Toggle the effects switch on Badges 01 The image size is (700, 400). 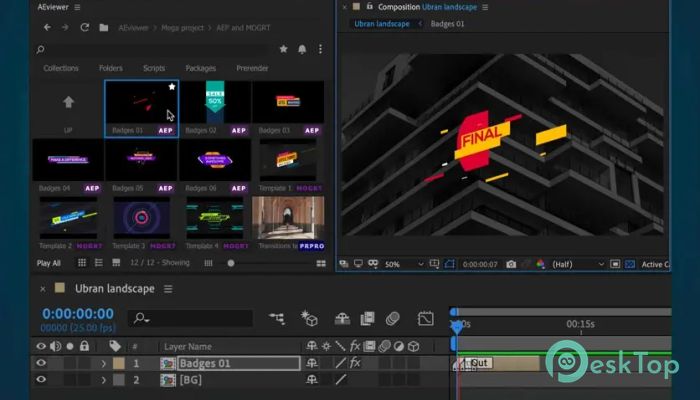pyautogui.click(x=355, y=363)
